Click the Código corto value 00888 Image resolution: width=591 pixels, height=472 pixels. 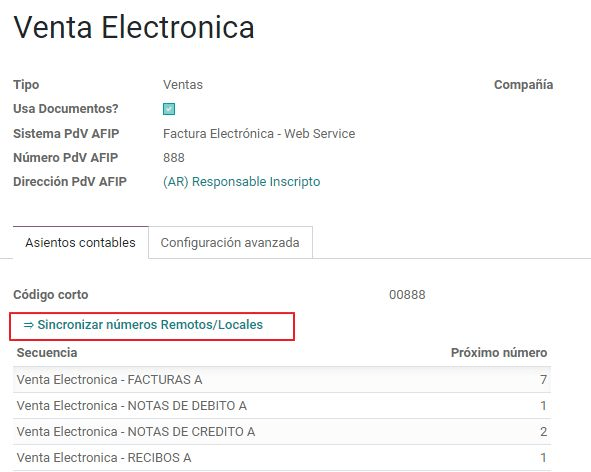coord(407,295)
